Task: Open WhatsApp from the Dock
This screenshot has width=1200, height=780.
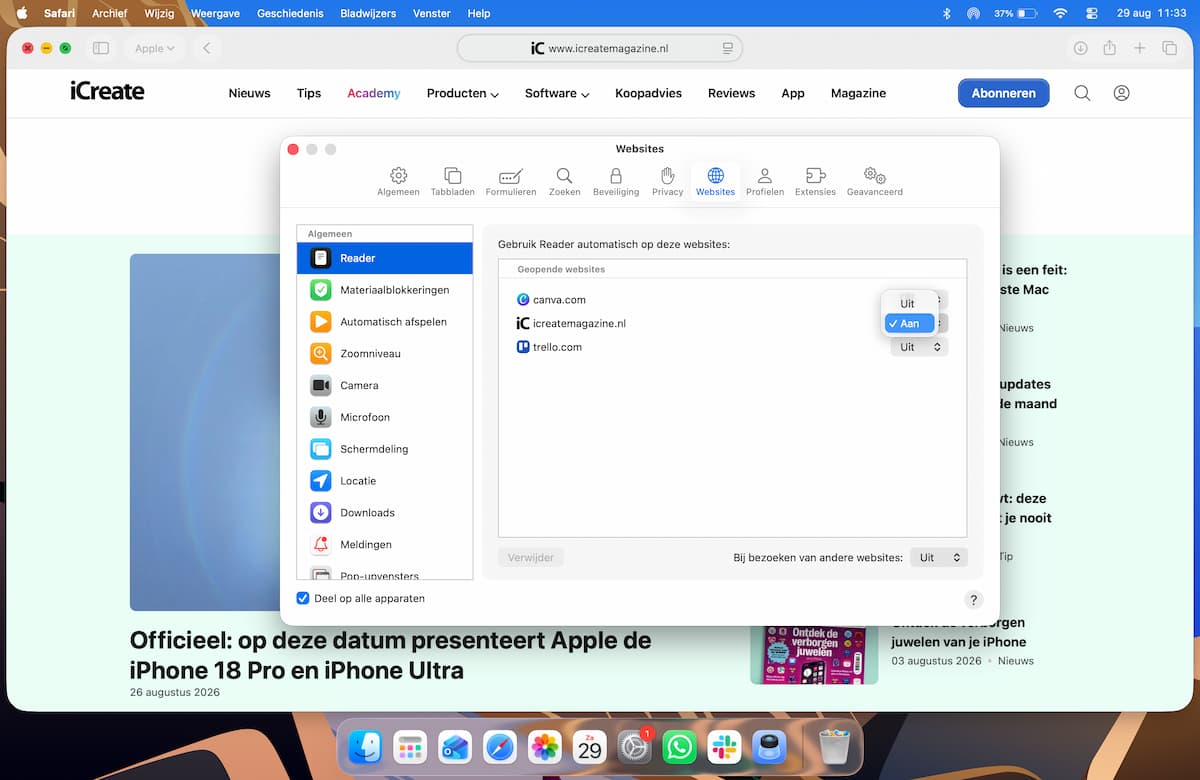Action: coord(679,747)
